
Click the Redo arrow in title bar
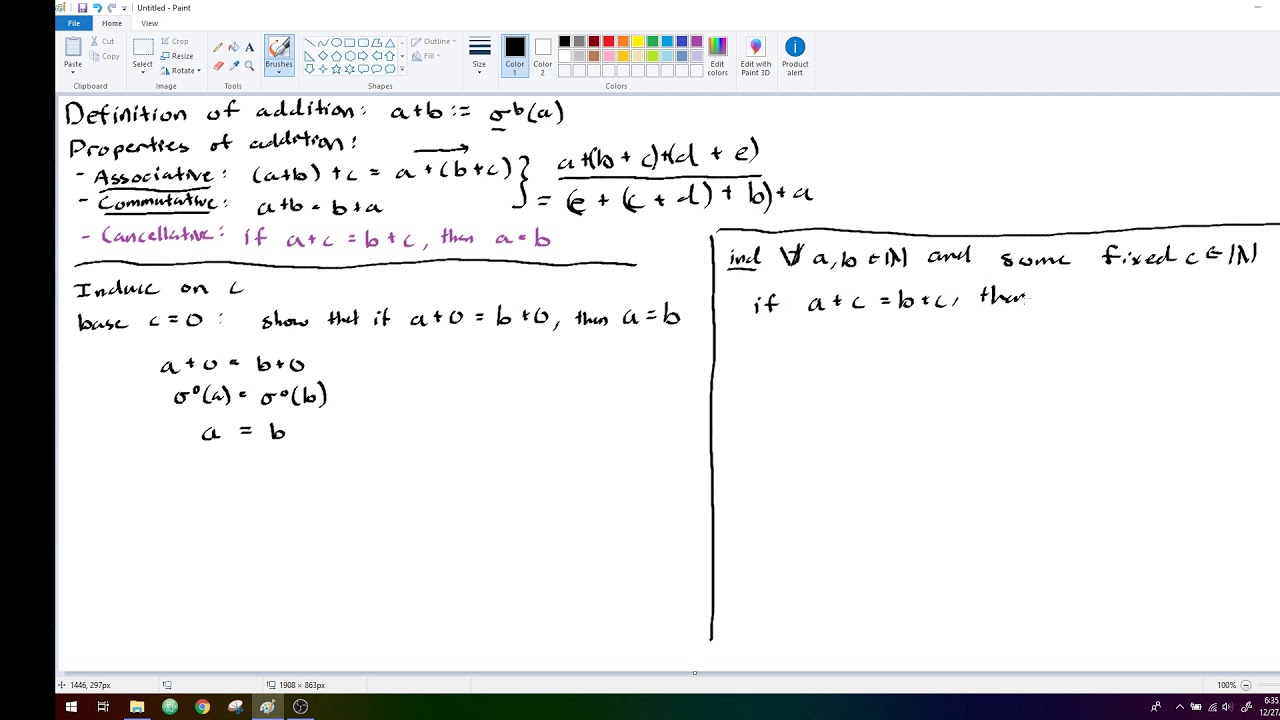(111, 8)
